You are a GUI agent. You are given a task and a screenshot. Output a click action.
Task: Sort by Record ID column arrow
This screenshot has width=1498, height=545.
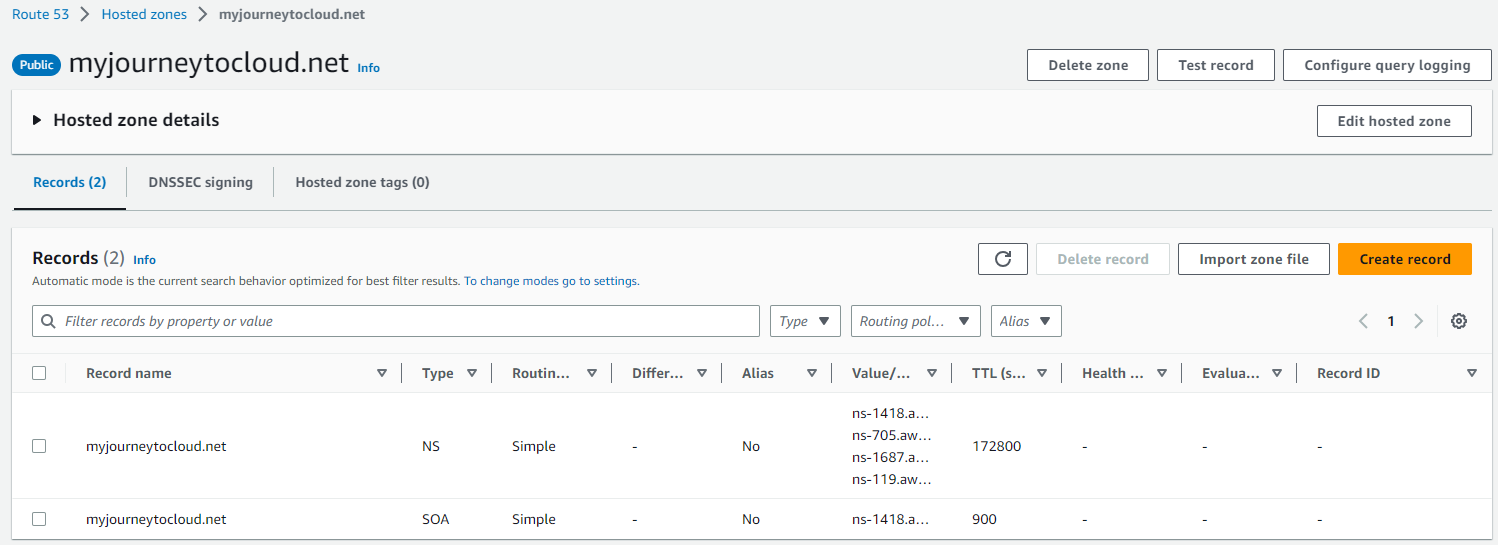[x=1471, y=373]
